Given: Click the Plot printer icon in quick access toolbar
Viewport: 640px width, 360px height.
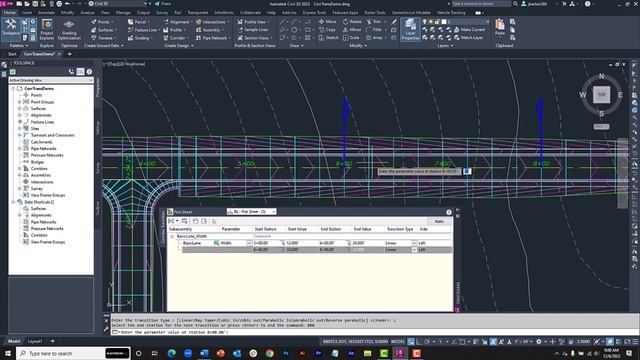Looking at the screenshot, I should point(59,4).
